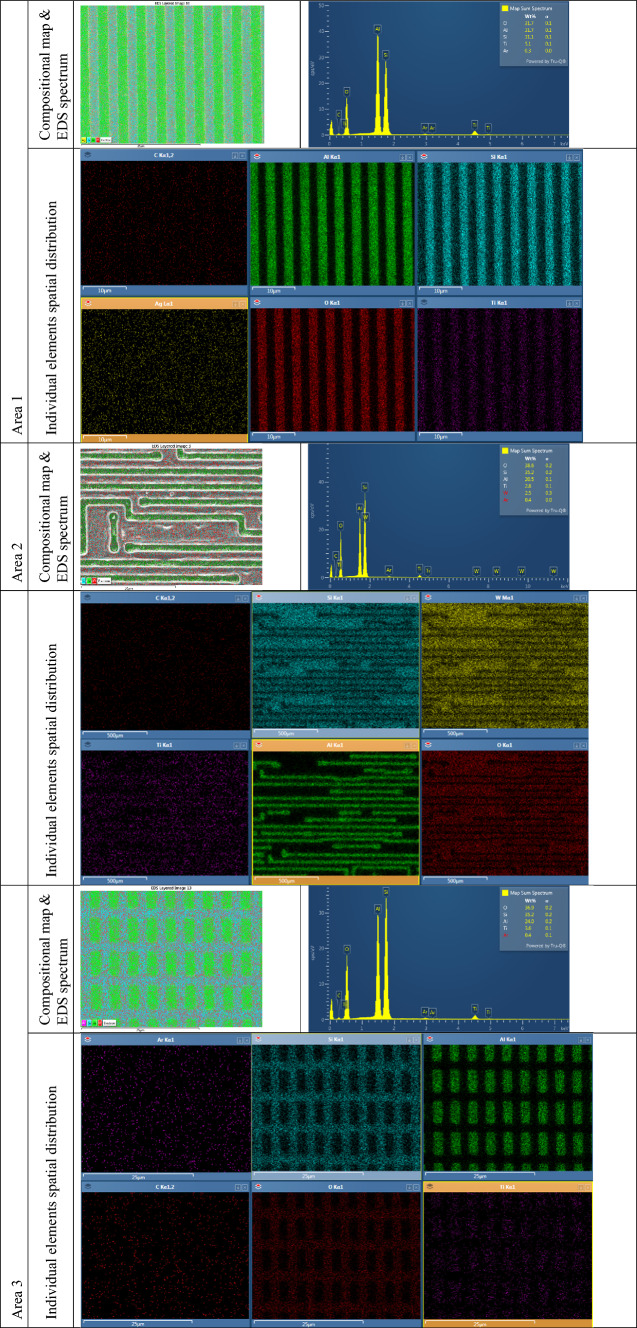Click the Area 2 yellow W Mα1 map
The image size is (637, 1328).
(505, 665)
